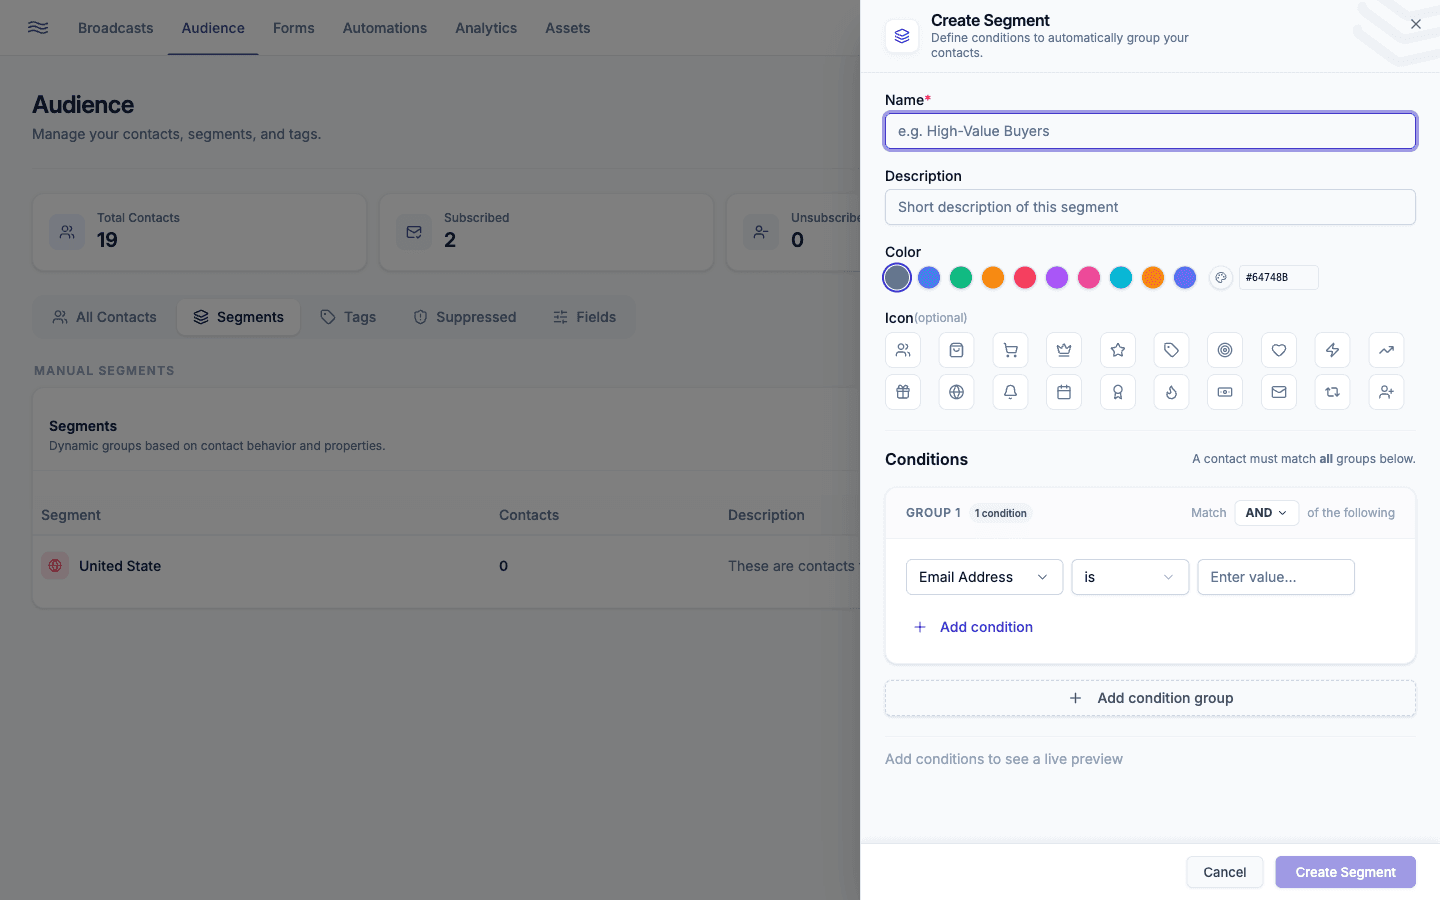Choose the repeat arrows segment icon
Viewport: 1440px width, 900px height.
tap(1332, 392)
